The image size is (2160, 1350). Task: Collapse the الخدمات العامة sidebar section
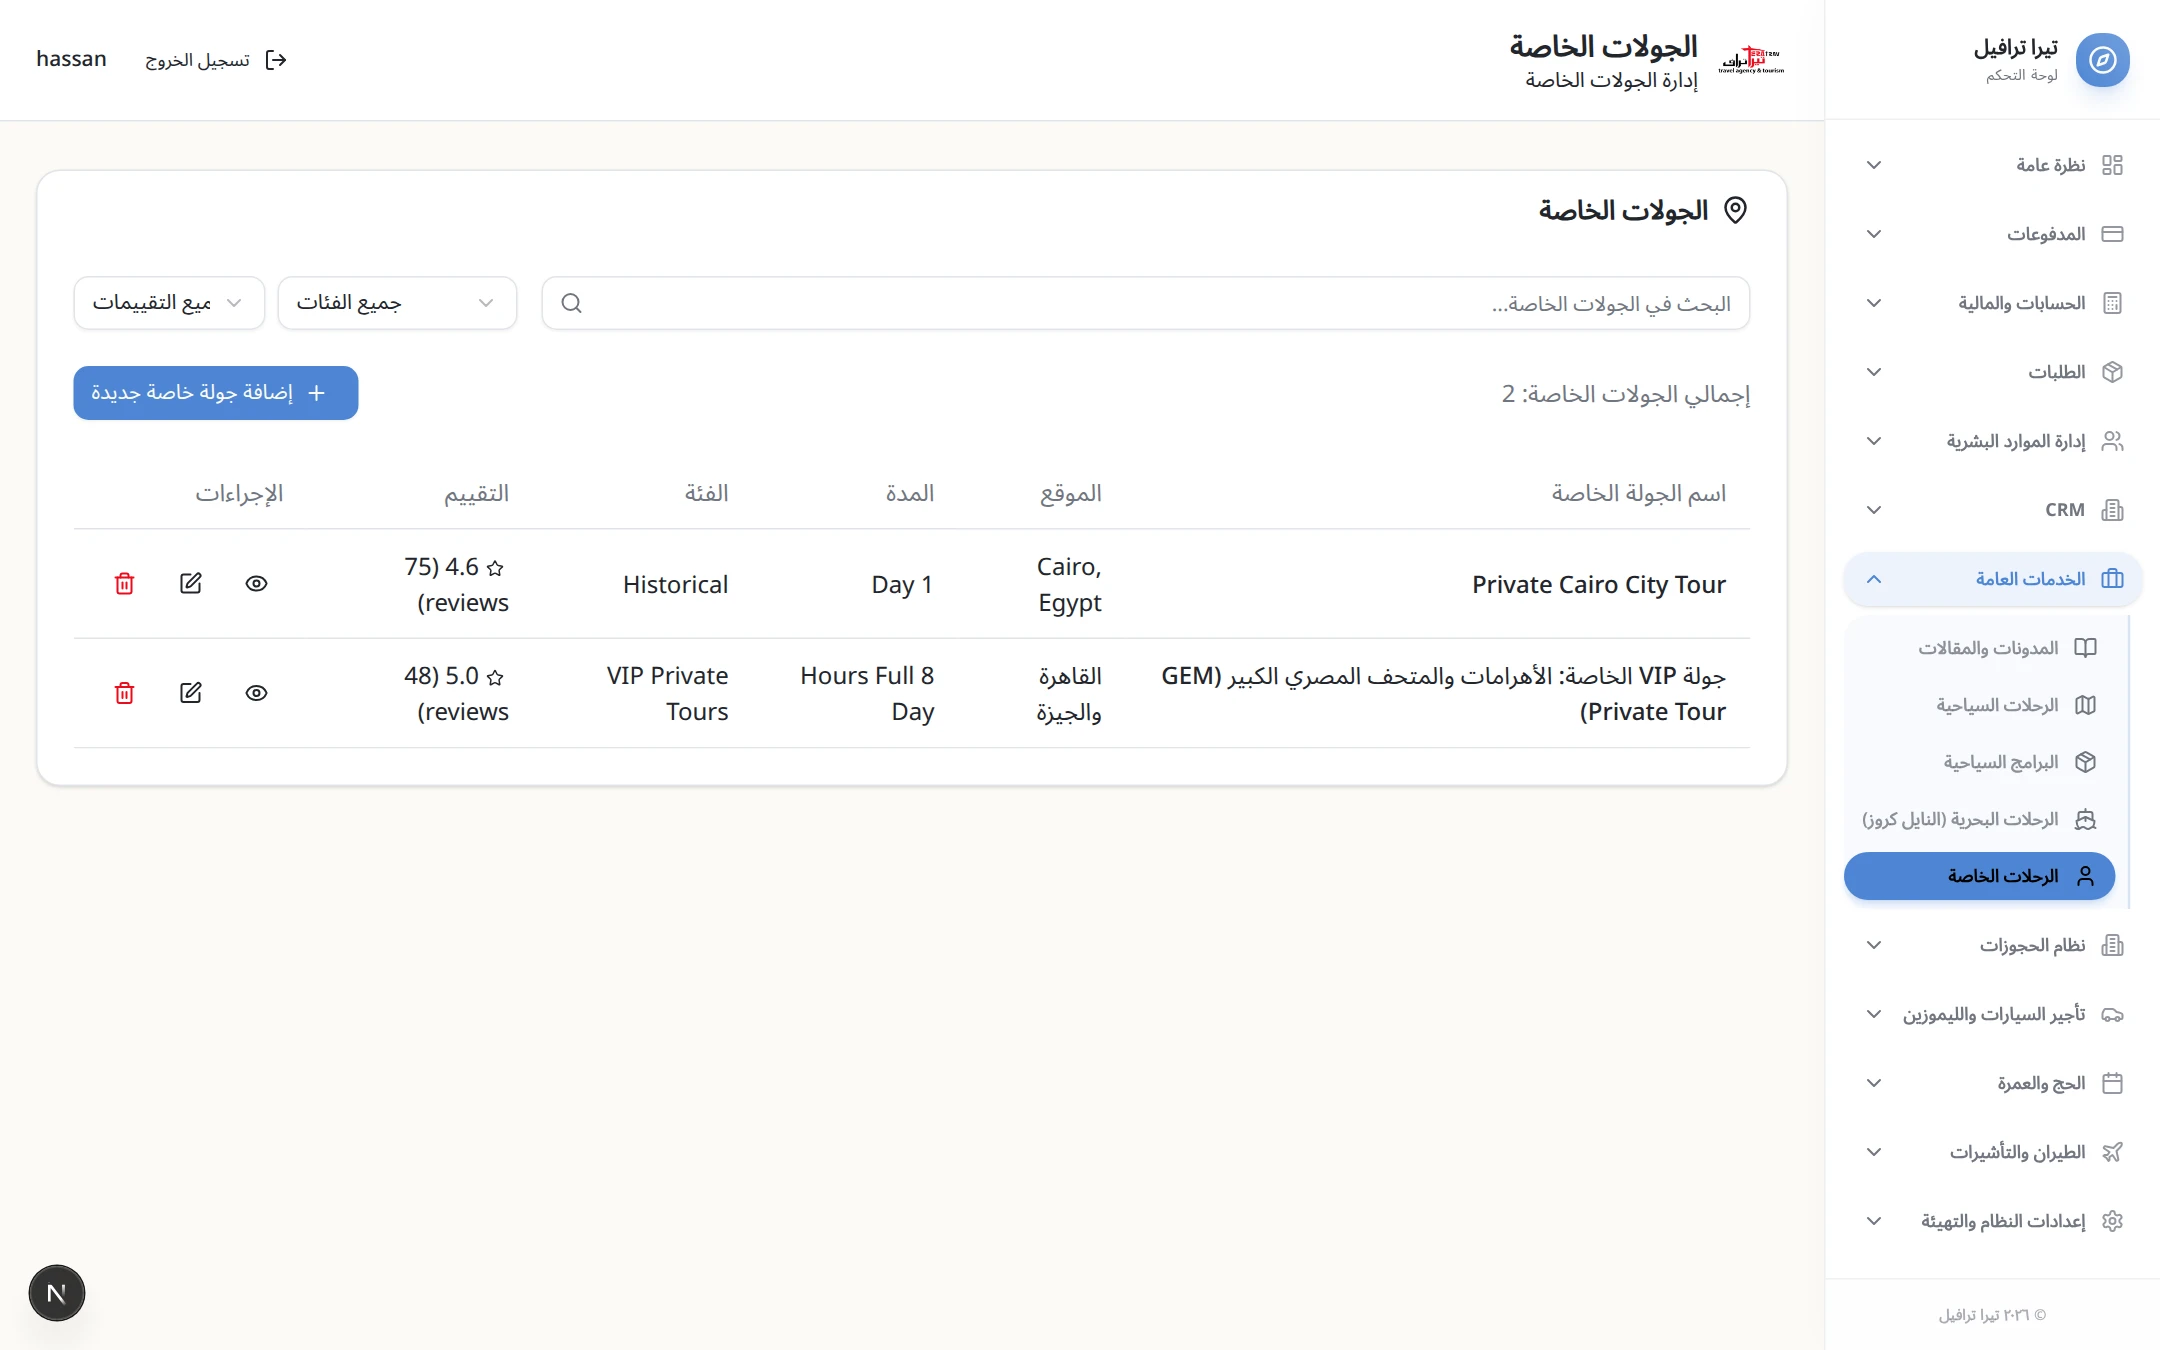(x=1993, y=579)
